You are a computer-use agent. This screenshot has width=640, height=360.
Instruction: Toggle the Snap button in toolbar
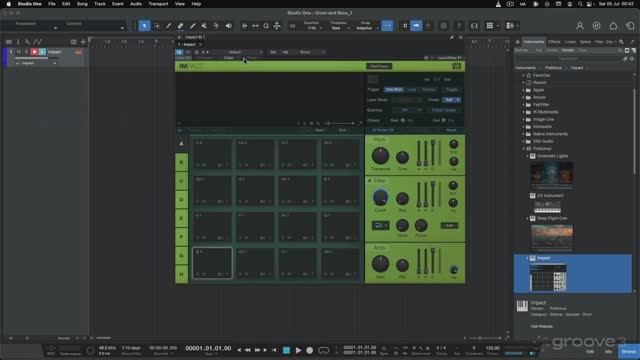pos(387,26)
